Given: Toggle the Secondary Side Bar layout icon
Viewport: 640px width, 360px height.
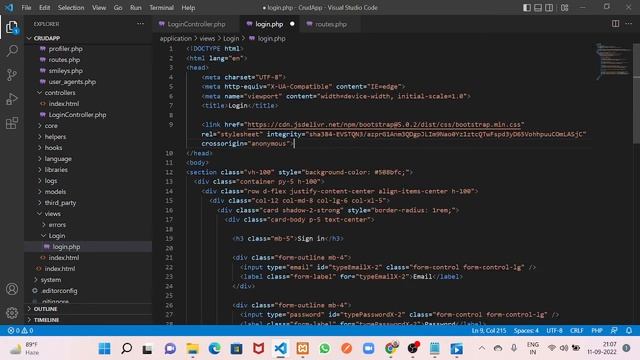Looking at the screenshot, I should coord(549,7).
